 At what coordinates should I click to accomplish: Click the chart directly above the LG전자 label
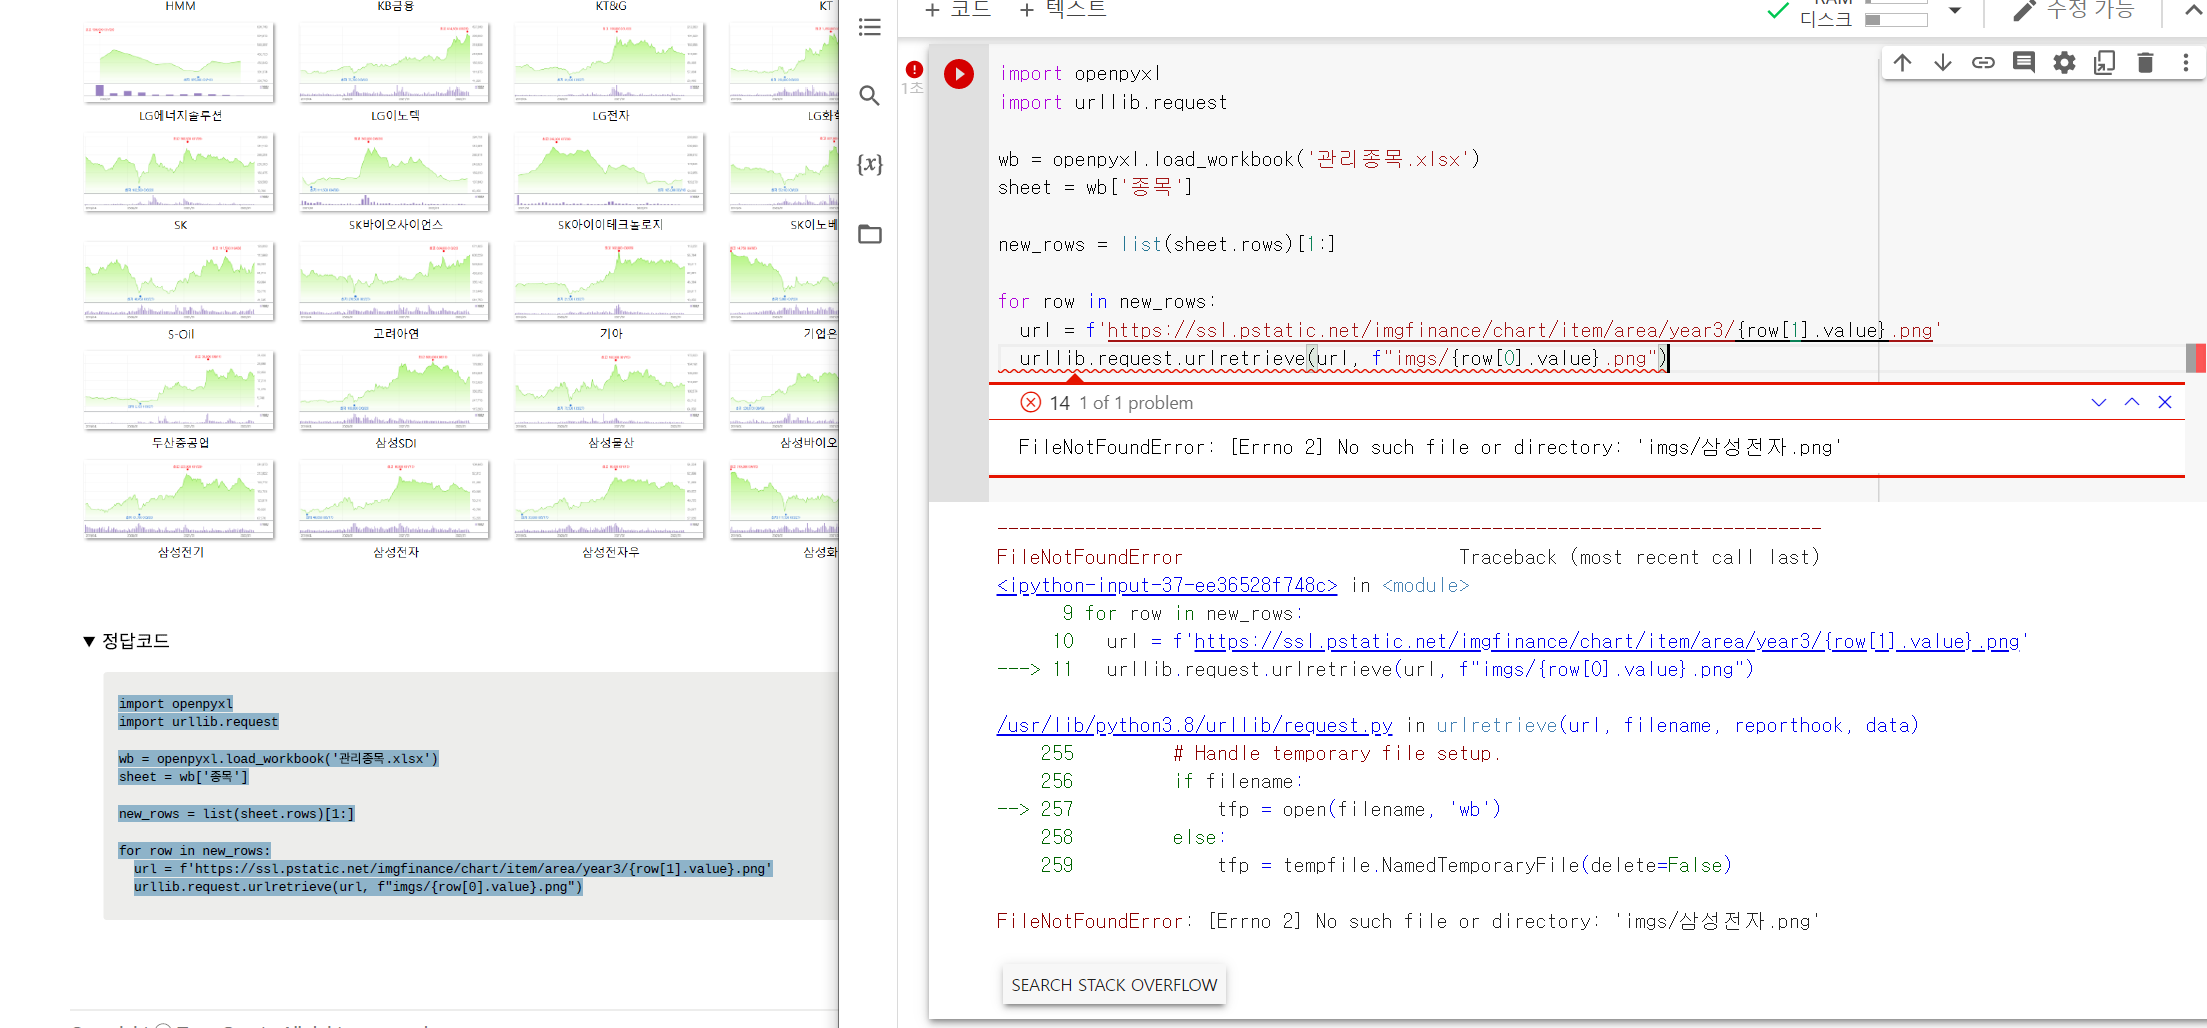click(610, 64)
